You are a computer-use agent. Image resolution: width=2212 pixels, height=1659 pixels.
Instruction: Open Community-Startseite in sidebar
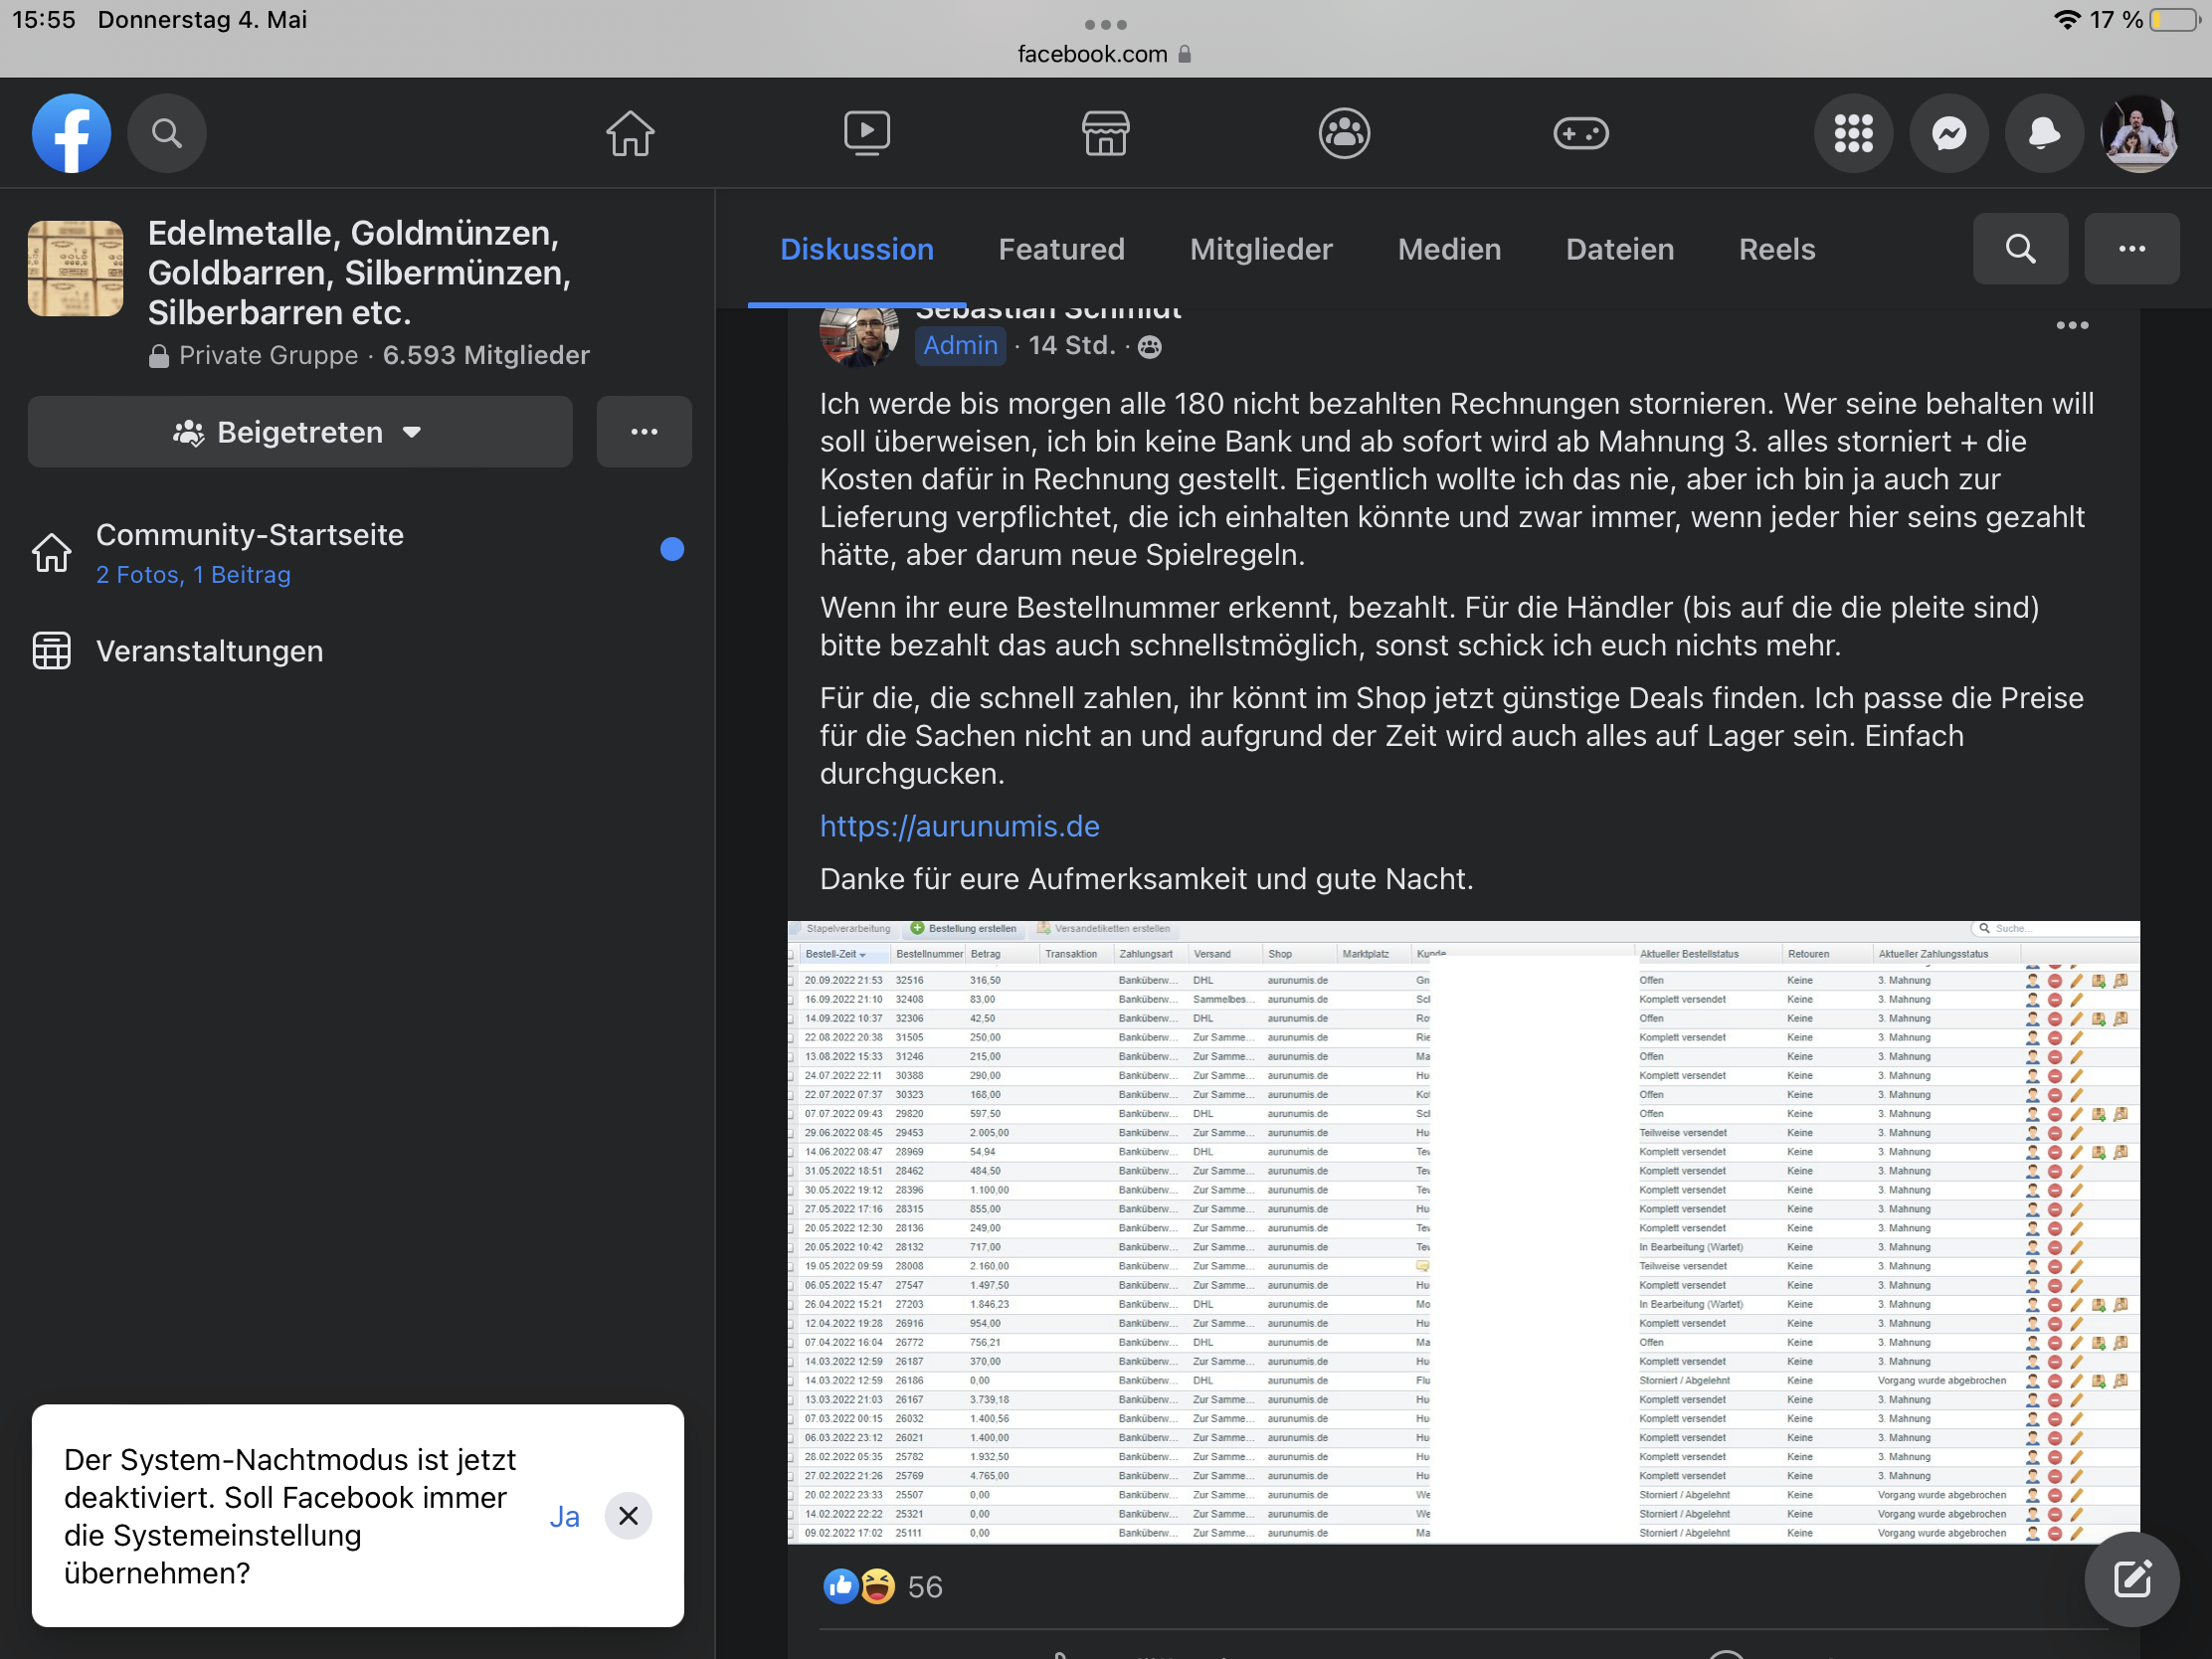tap(250, 535)
